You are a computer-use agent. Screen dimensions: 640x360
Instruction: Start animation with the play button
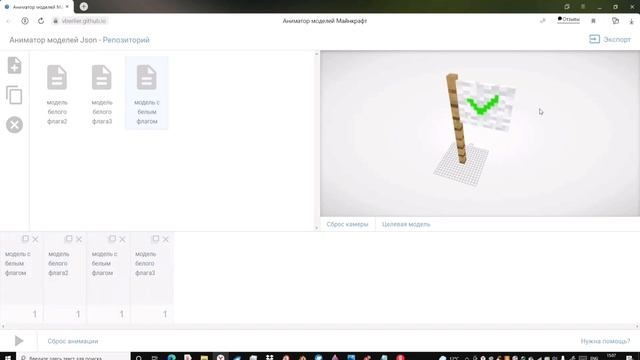coord(19,341)
